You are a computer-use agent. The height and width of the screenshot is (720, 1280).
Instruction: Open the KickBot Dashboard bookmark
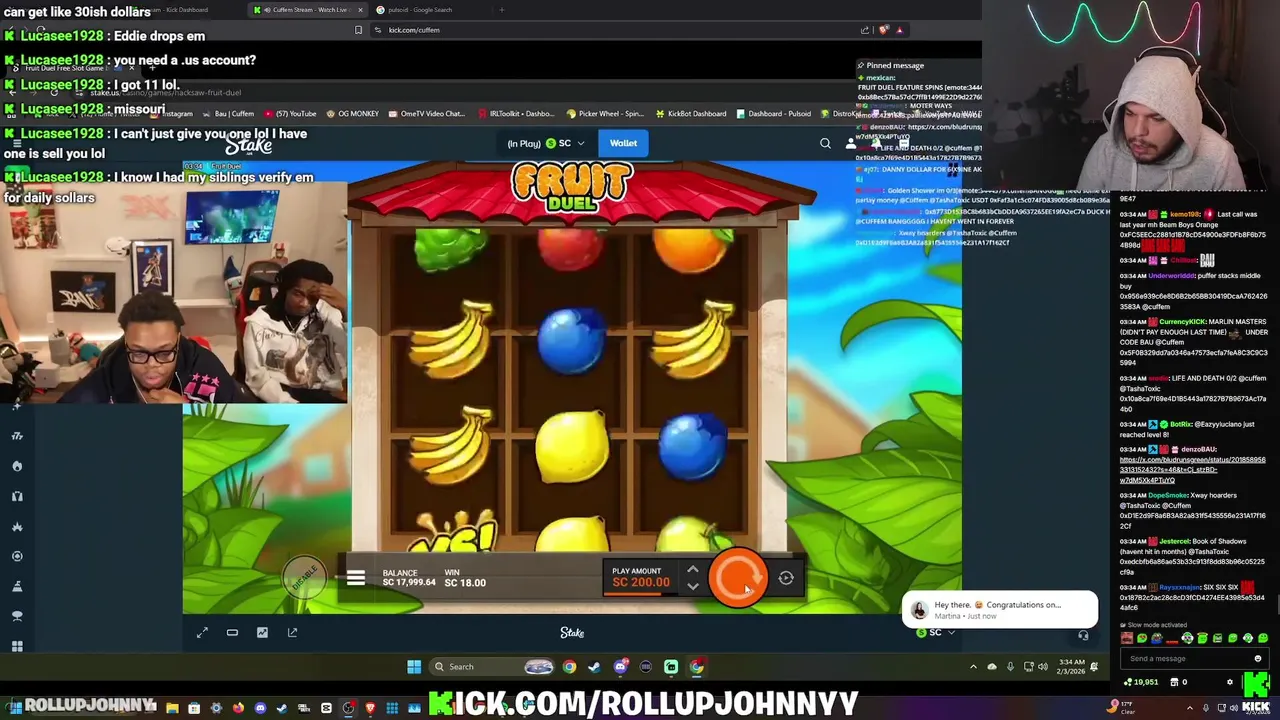691,114
